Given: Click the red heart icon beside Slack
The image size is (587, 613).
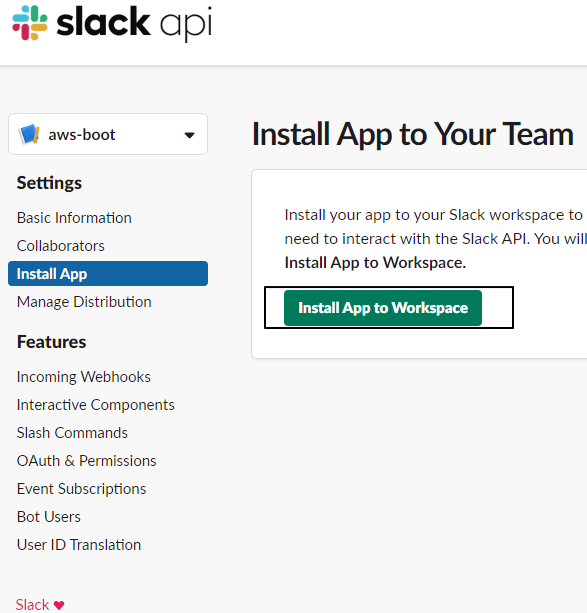Looking at the screenshot, I should click(59, 605).
